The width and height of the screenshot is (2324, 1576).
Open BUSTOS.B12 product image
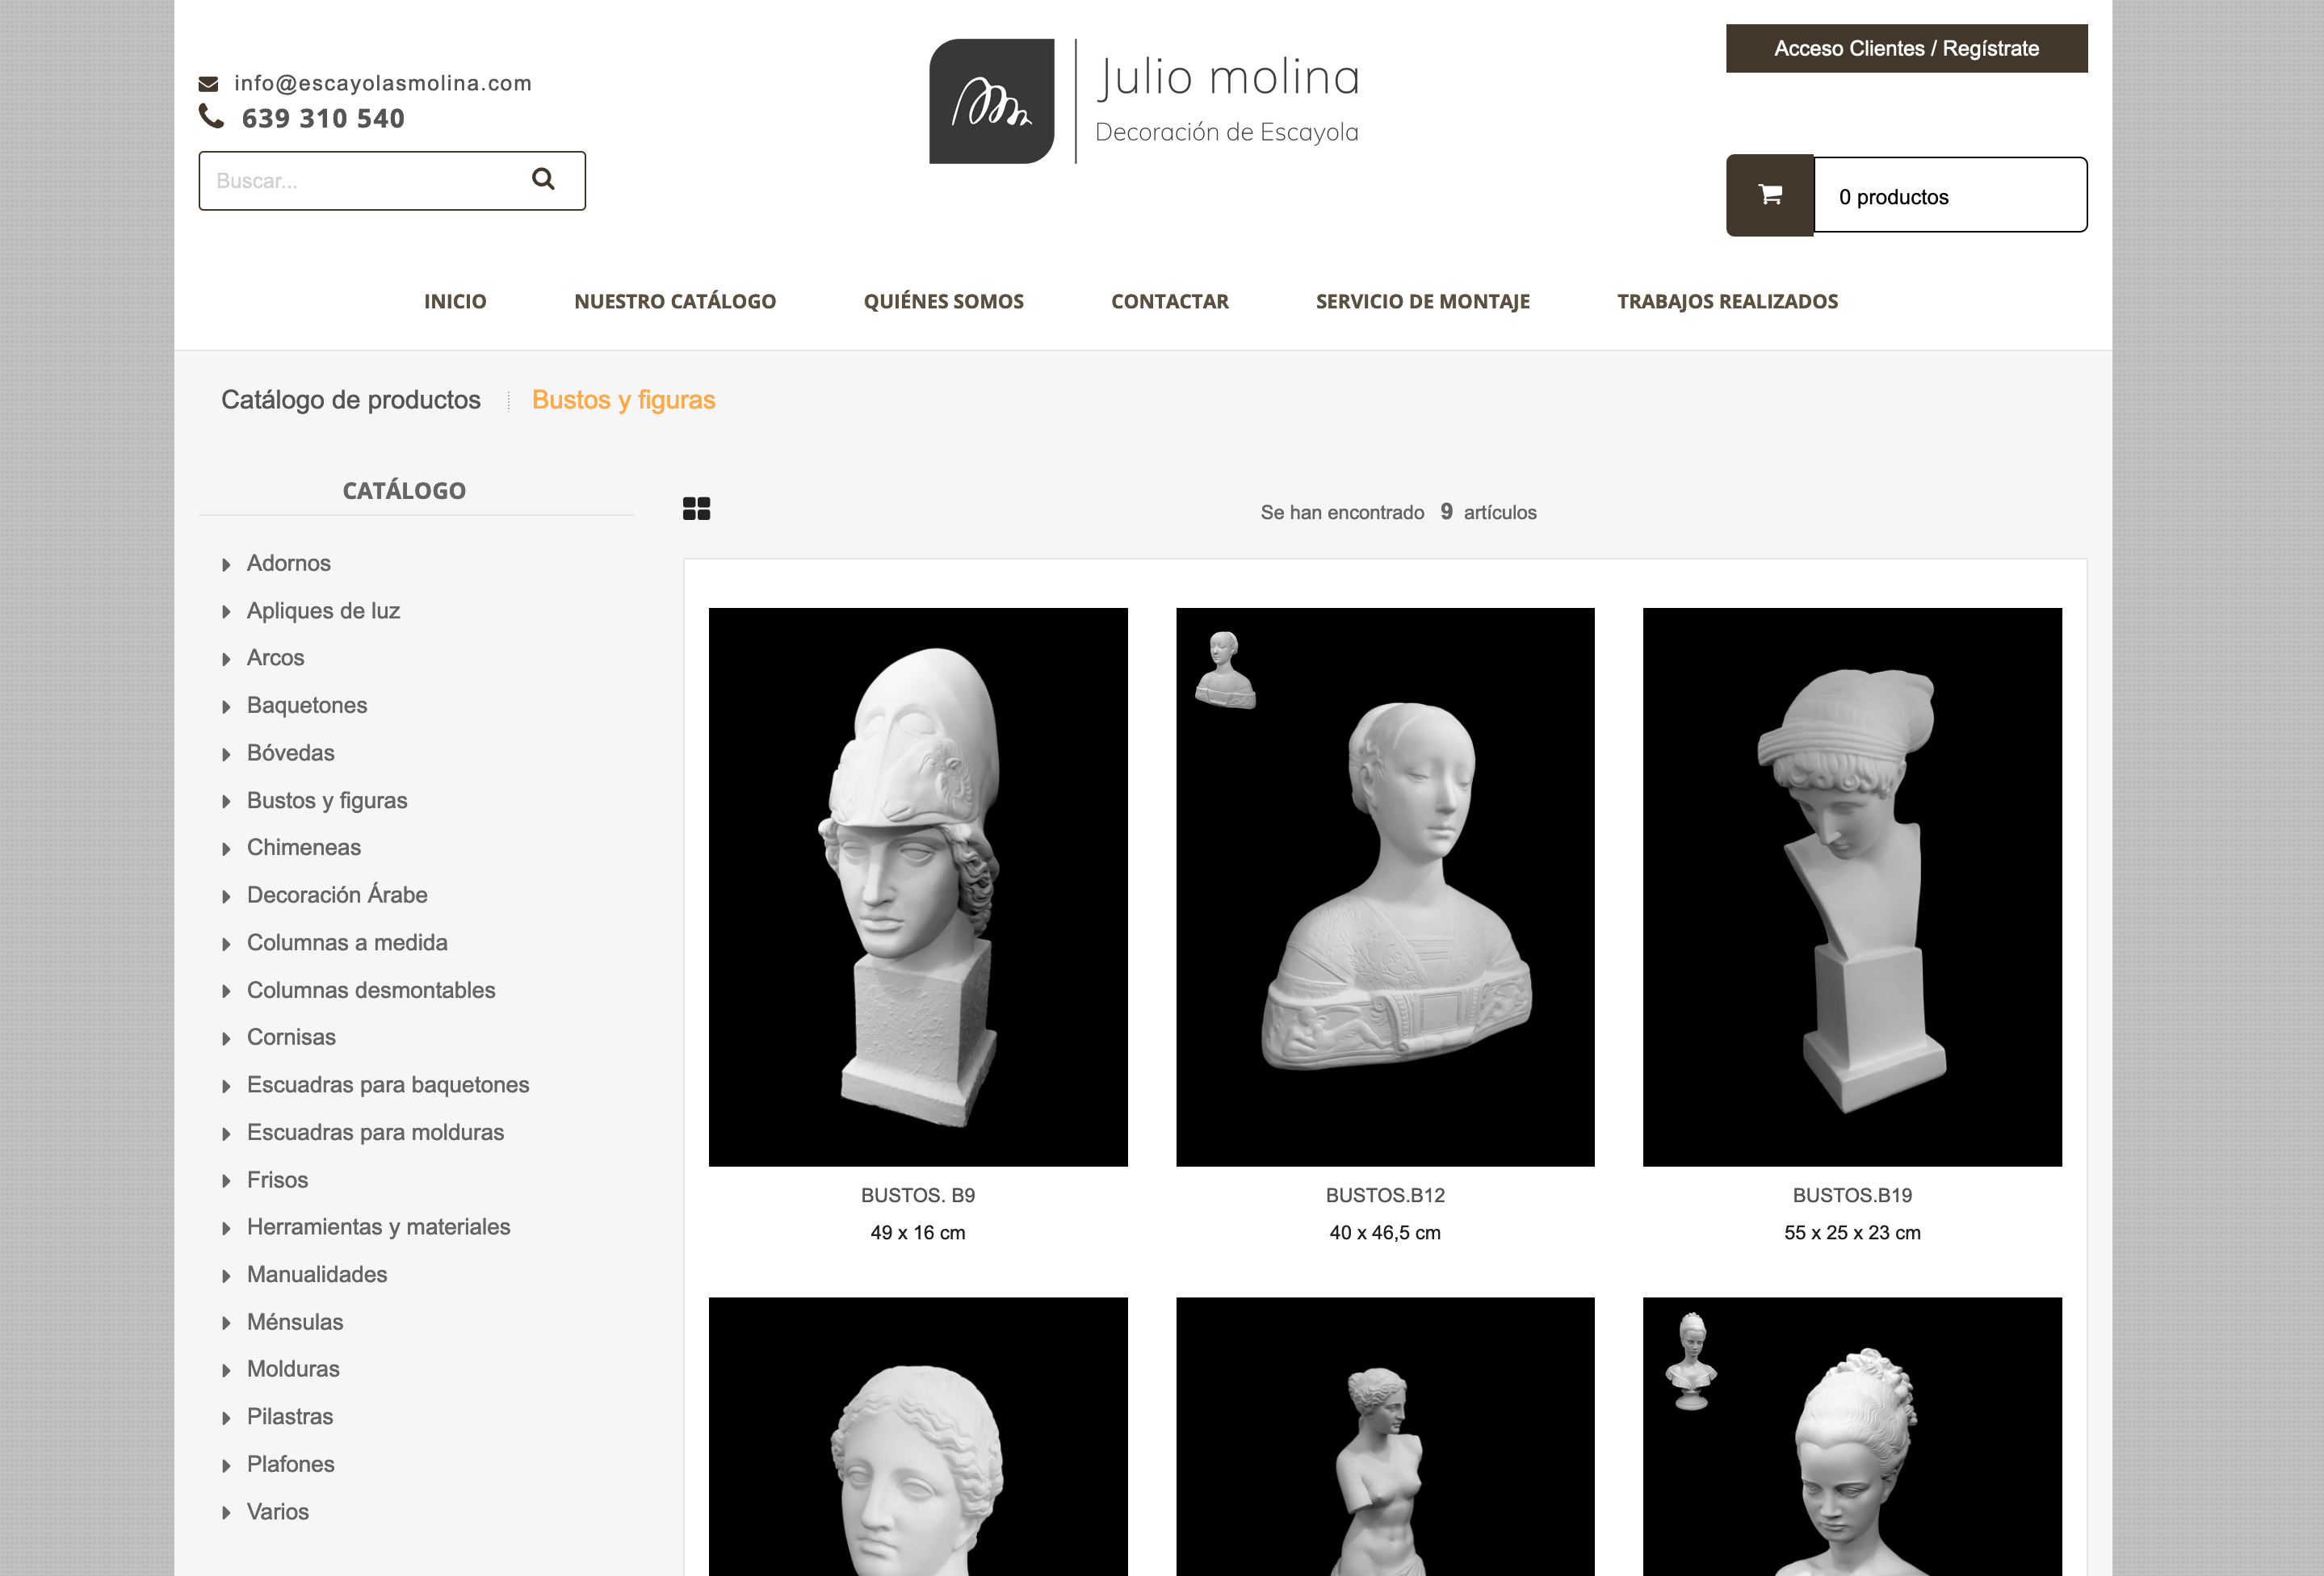[1385, 887]
